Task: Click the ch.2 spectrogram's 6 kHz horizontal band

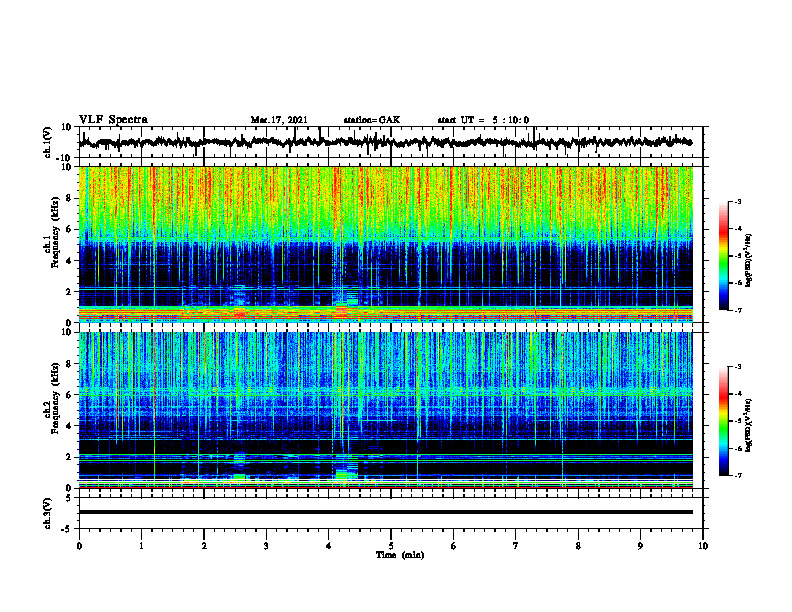Action: pyautogui.click(x=385, y=393)
